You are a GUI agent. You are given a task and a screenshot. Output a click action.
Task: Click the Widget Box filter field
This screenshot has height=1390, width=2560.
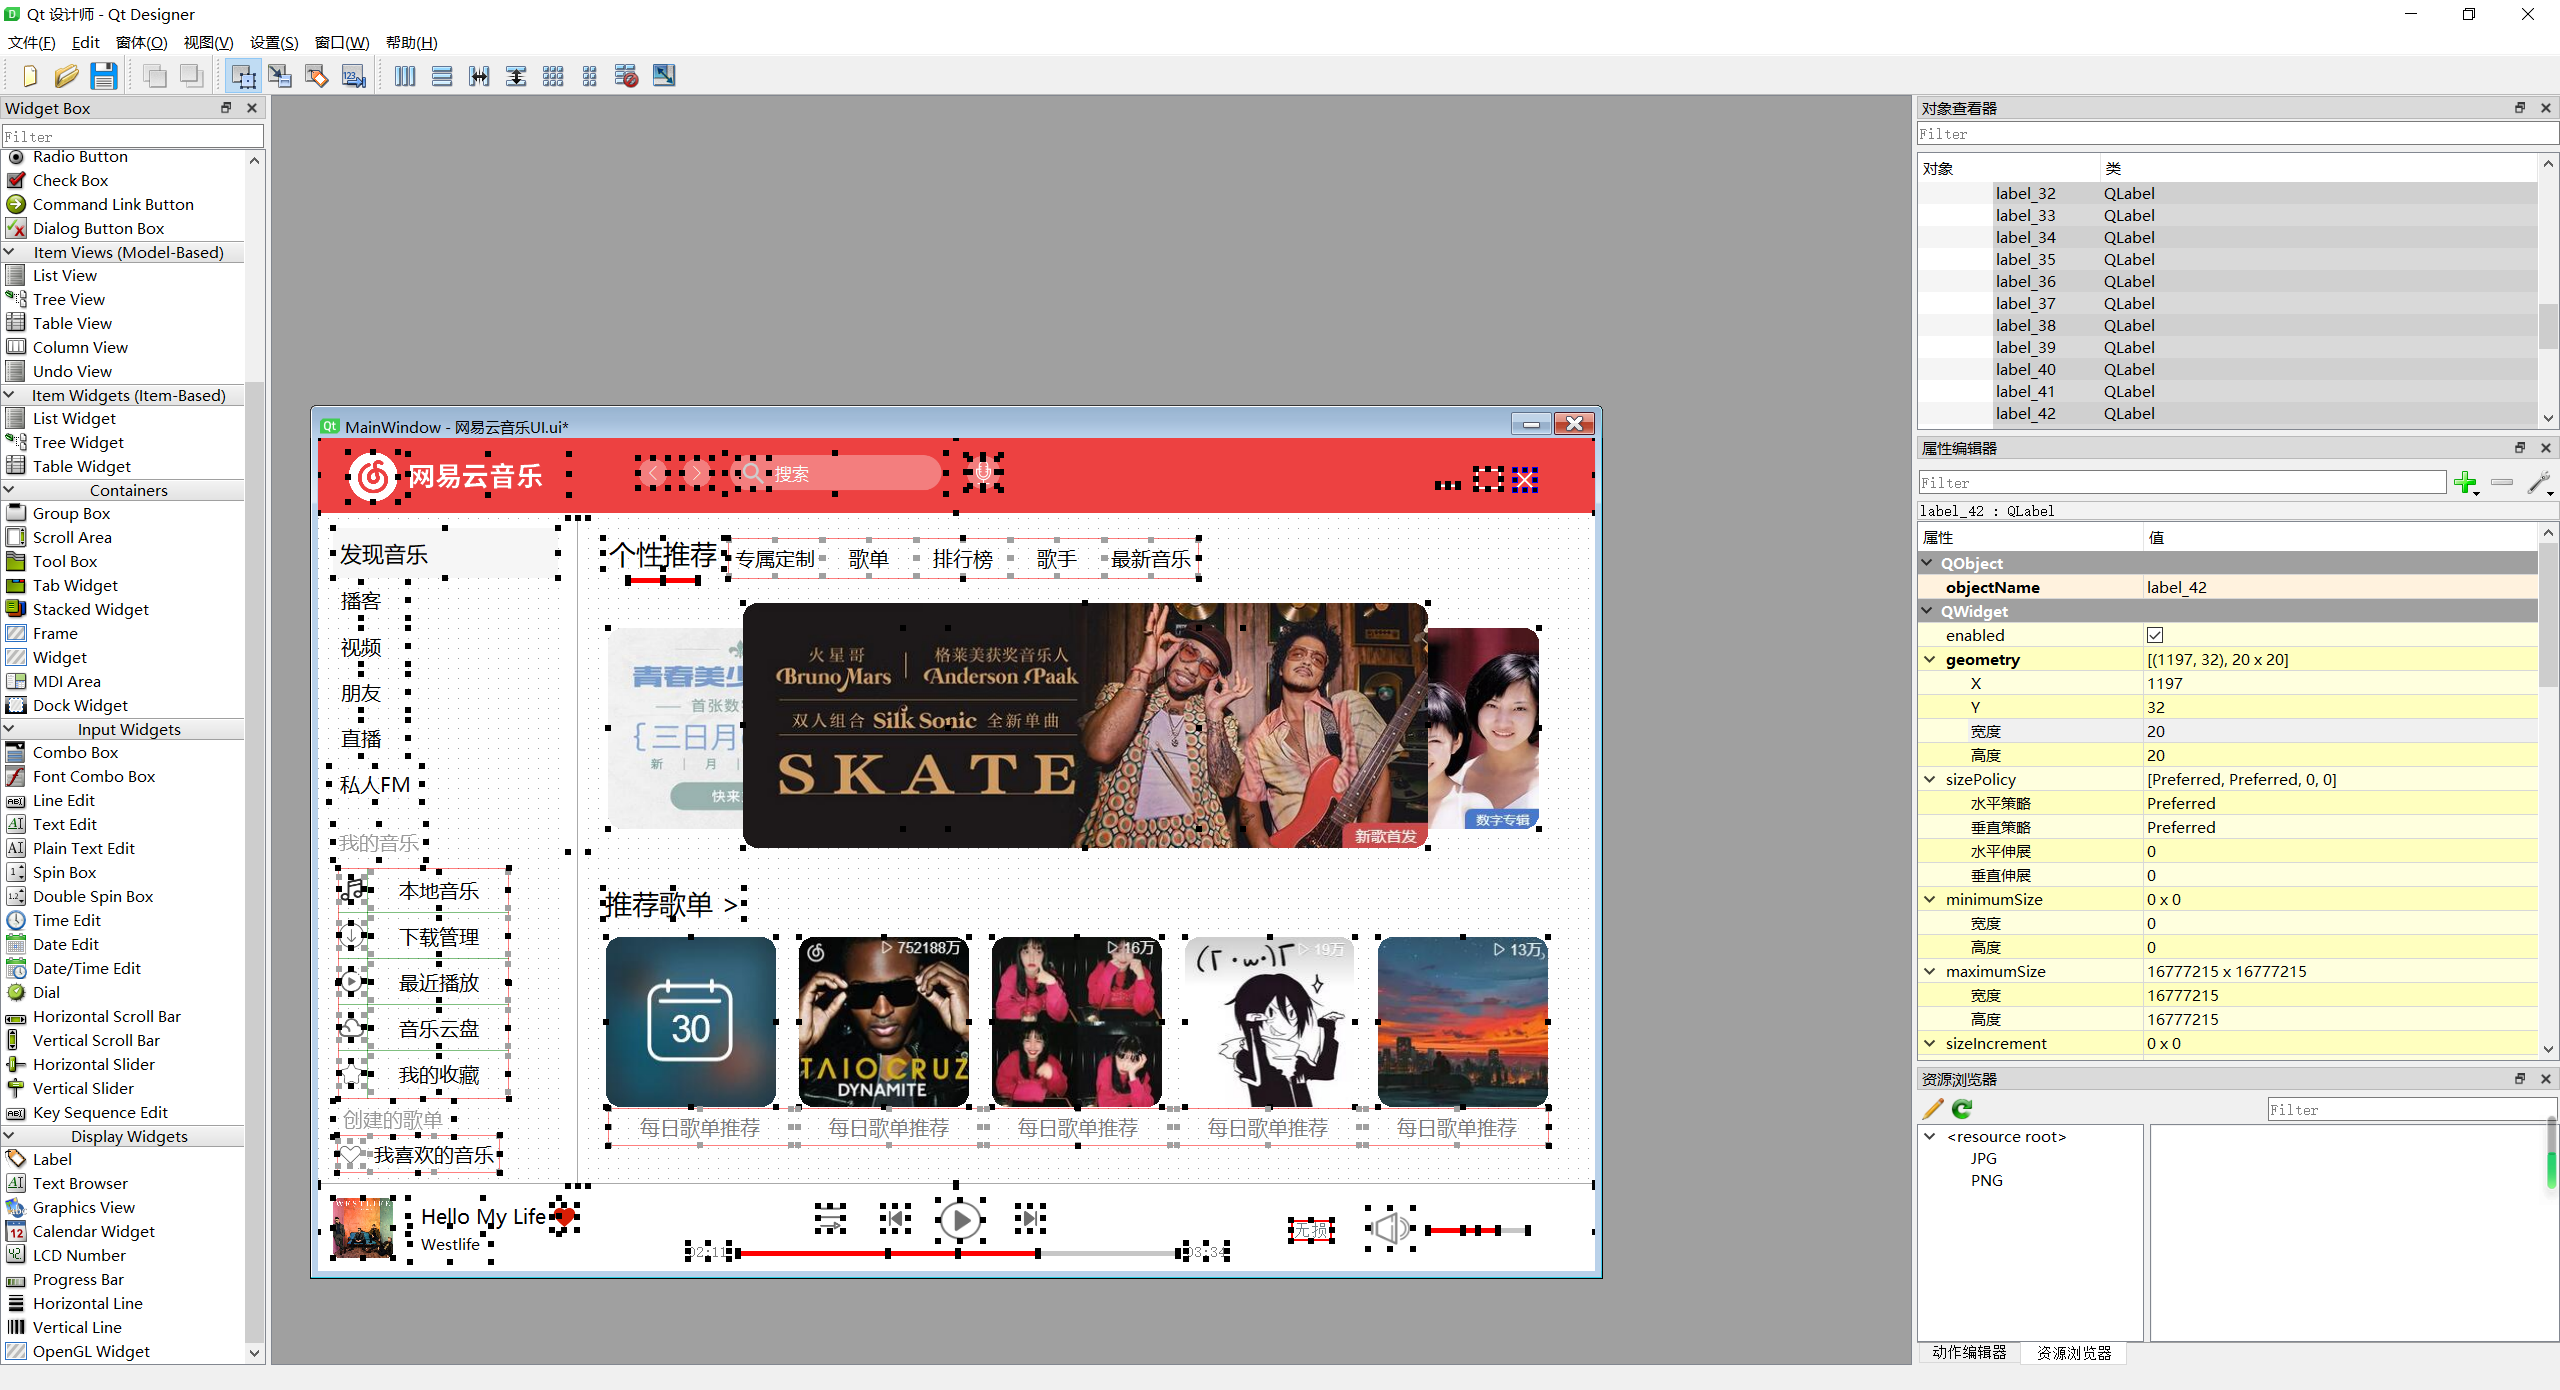130,135
